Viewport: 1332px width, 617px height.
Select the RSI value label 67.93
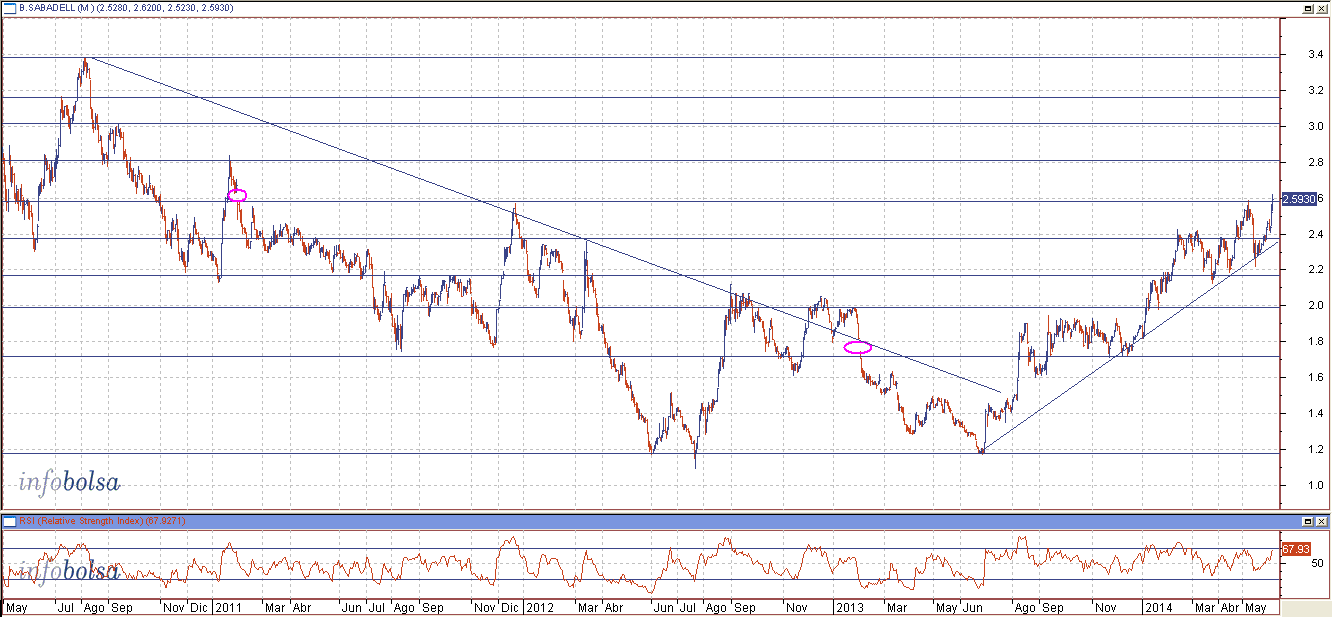(1296, 549)
